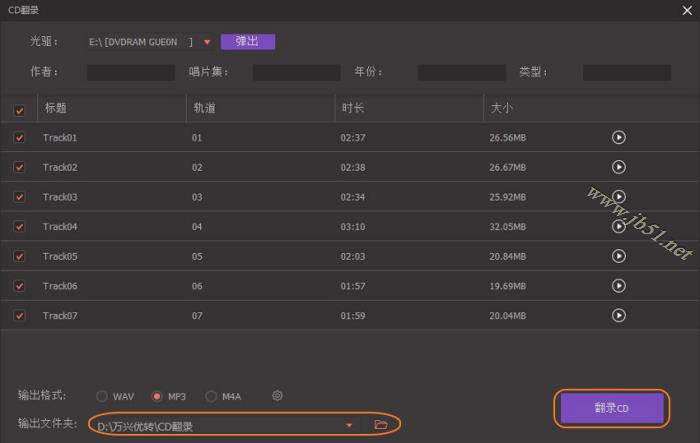700x443 pixels.
Task: Click size 20.84MB of Track05
Action: click(x=508, y=256)
